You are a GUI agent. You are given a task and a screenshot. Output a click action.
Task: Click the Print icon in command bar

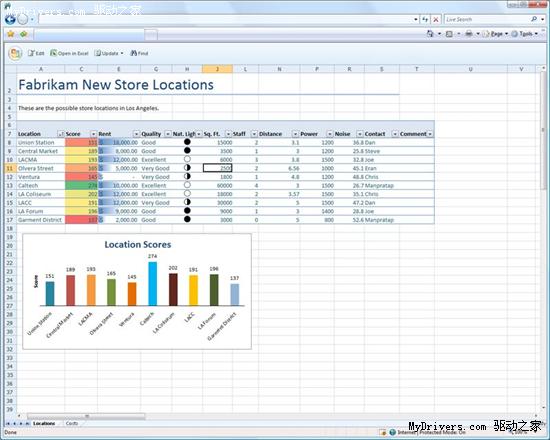469,34
